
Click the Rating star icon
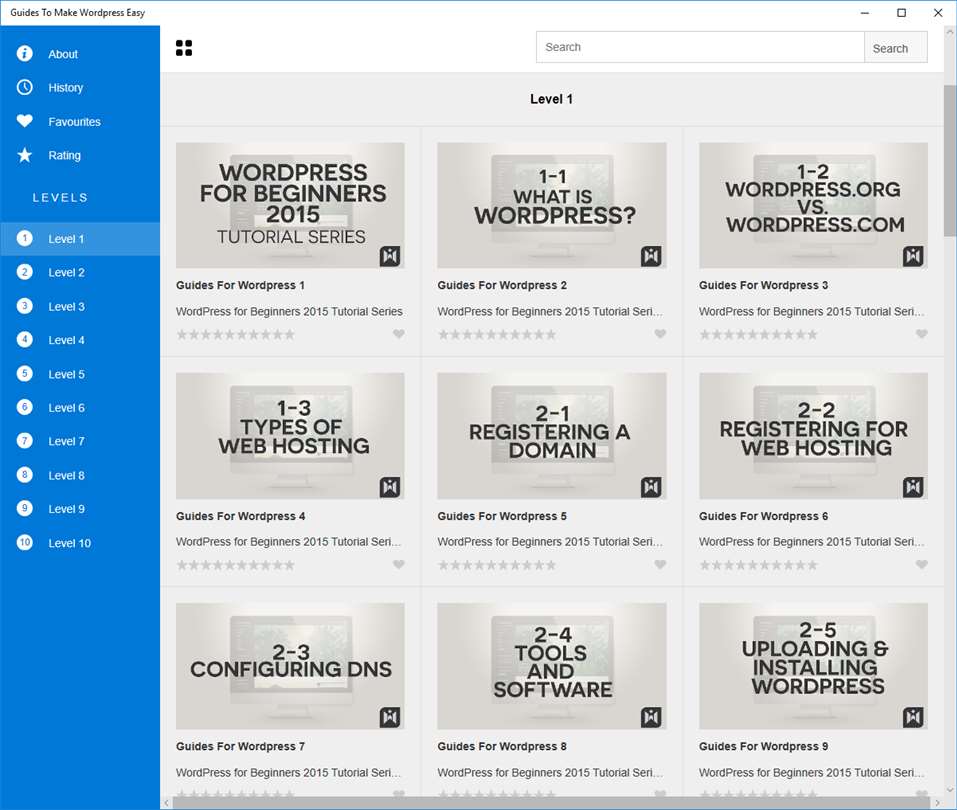24,155
